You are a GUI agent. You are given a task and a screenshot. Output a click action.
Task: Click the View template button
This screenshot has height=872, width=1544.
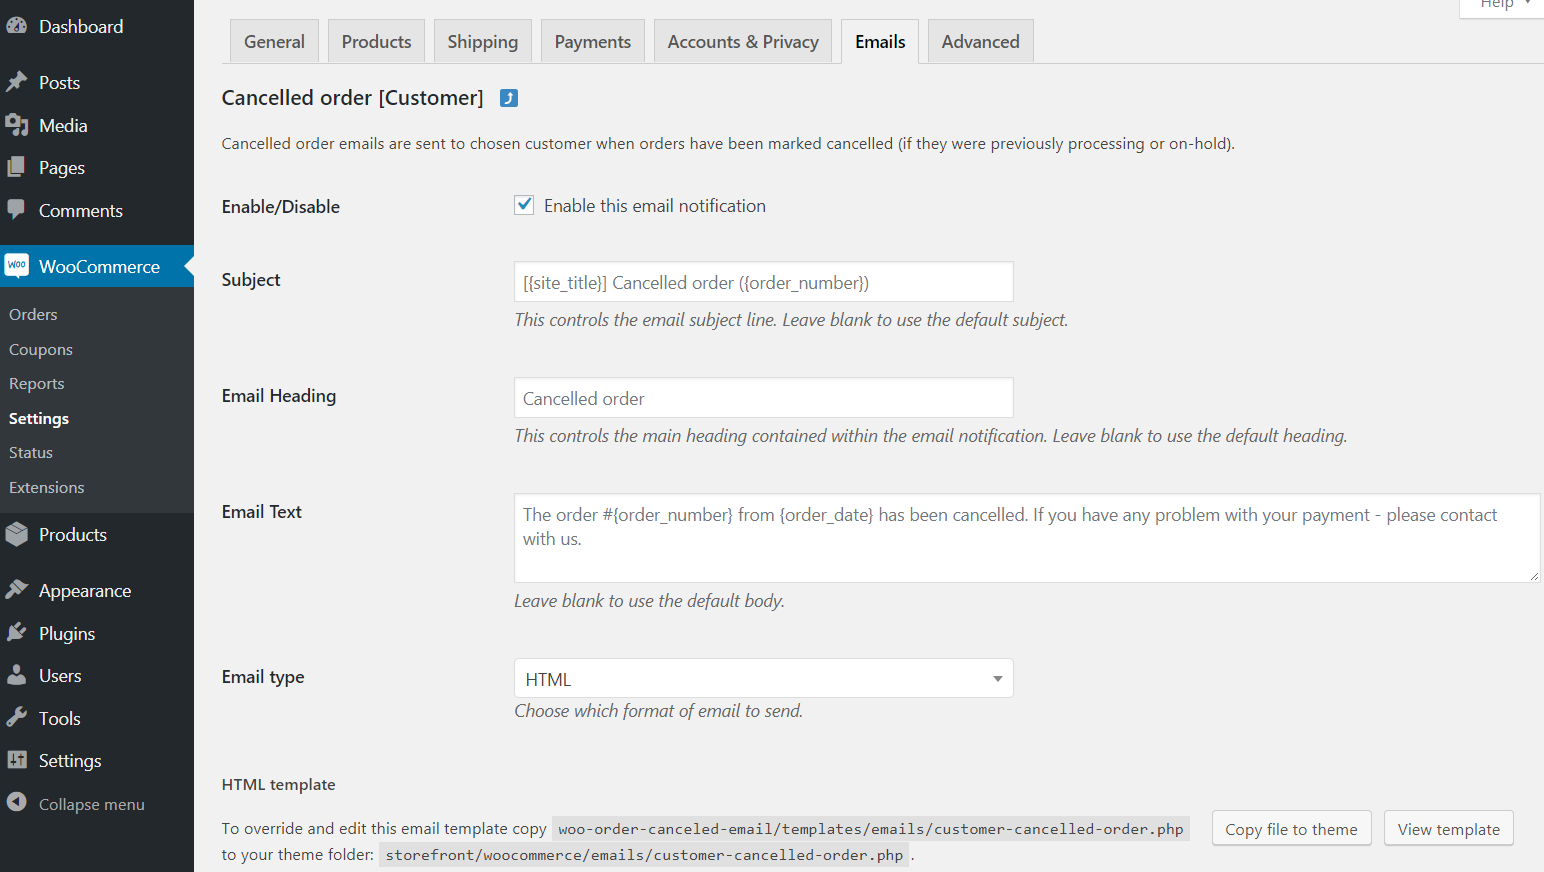tap(1449, 829)
